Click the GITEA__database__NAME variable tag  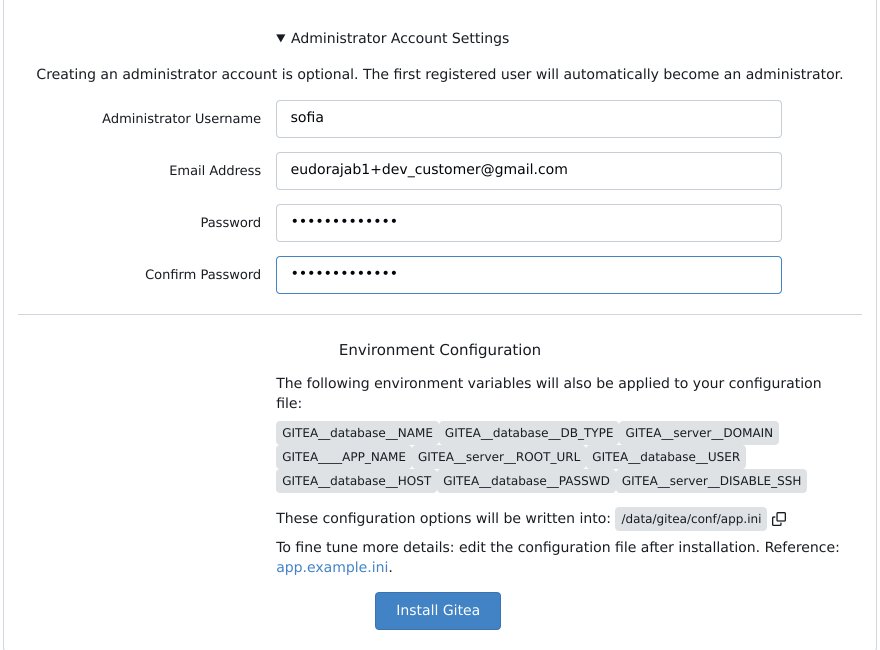[x=358, y=433]
